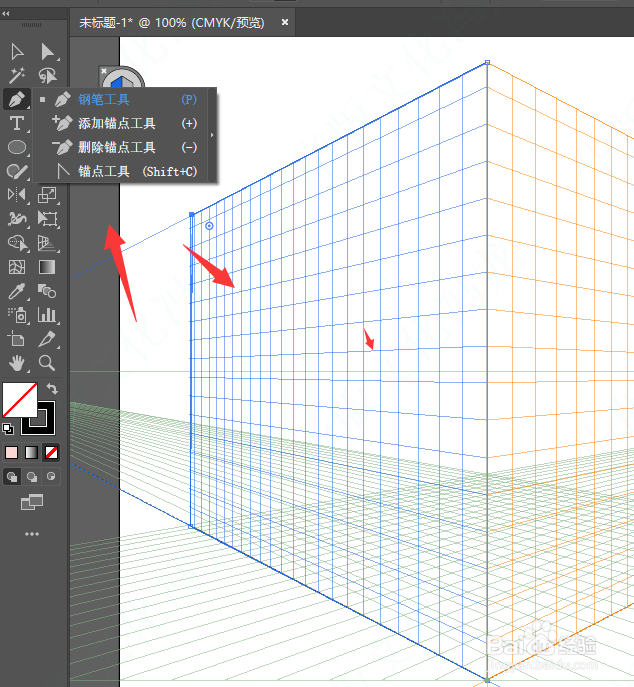The height and width of the screenshot is (687, 634).
Task: Close the 未标题-1* document tab
Action: pyautogui.click(x=285, y=22)
